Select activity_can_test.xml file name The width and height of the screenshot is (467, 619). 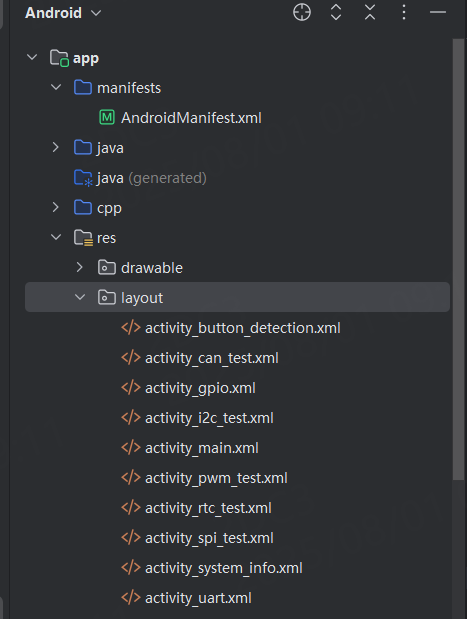pyautogui.click(x=212, y=358)
